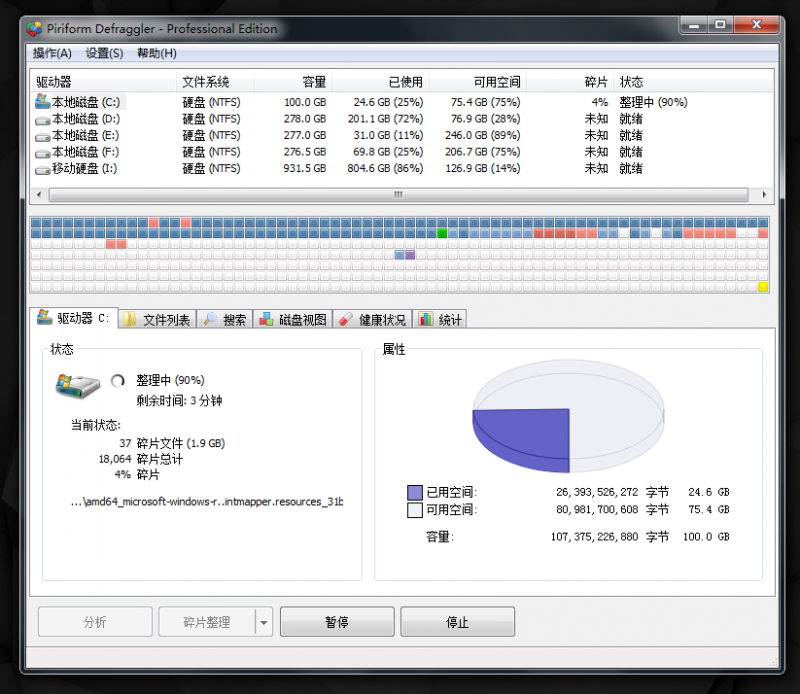Sort by the 碎片 column header
This screenshot has width=800, height=694.
(570, 82)
